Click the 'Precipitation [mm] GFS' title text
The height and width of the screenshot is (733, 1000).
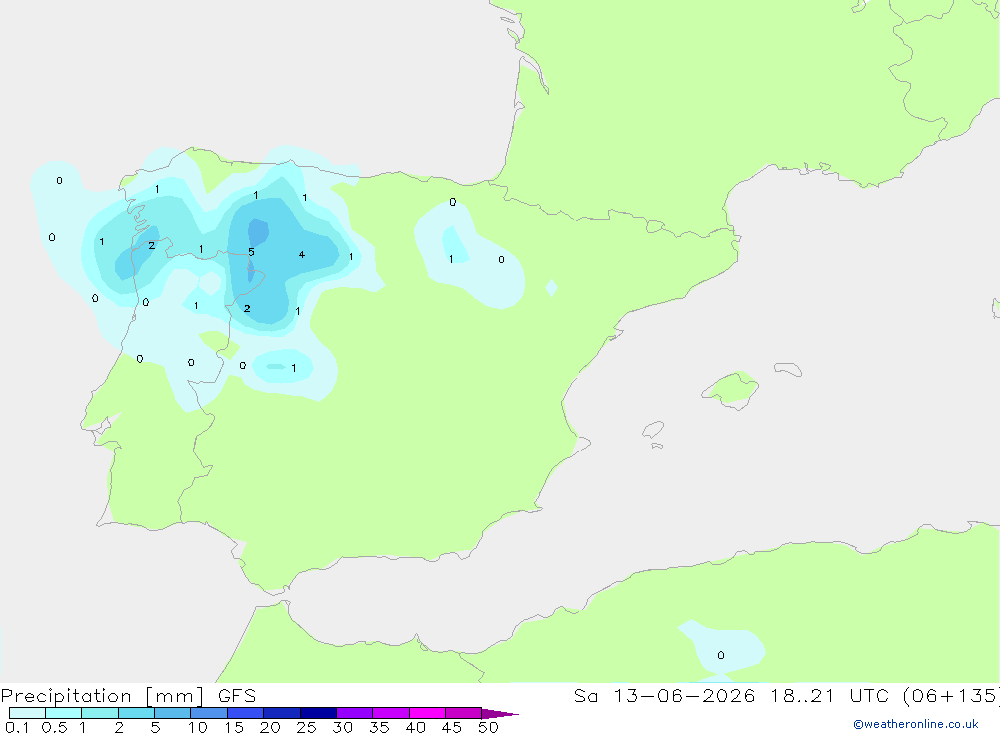128,696
